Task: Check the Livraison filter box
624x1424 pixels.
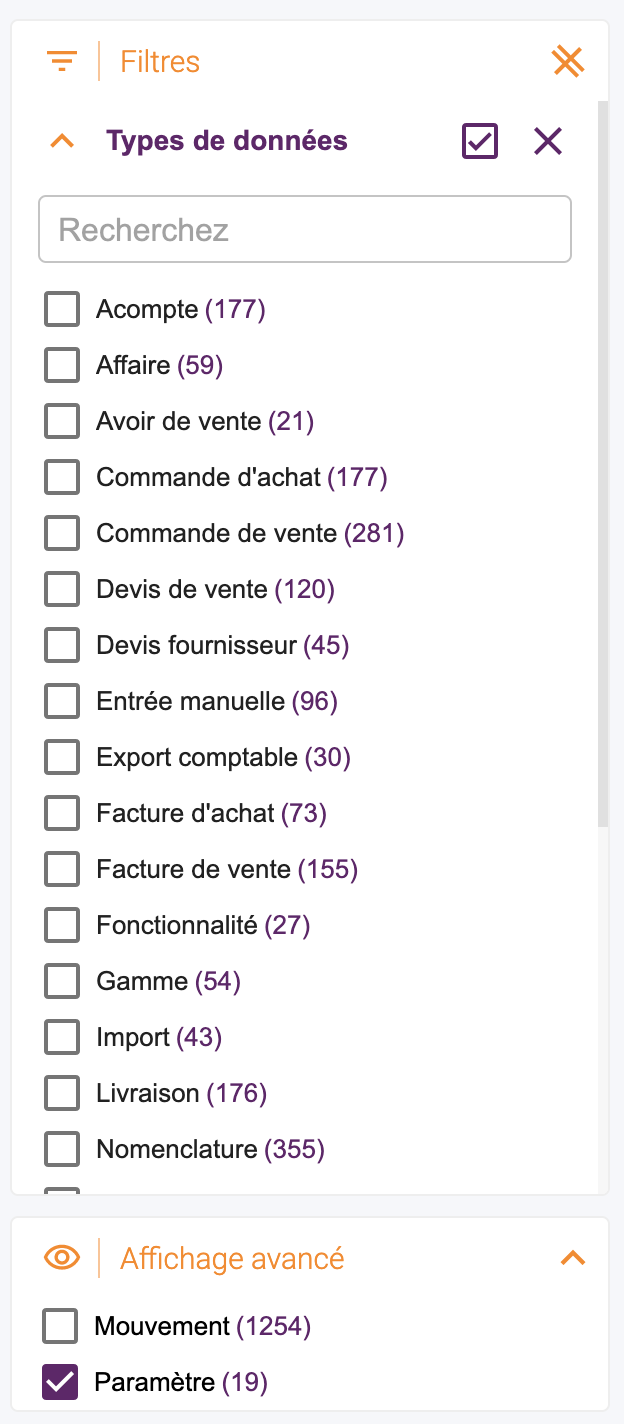Action: coord(62,1094)
